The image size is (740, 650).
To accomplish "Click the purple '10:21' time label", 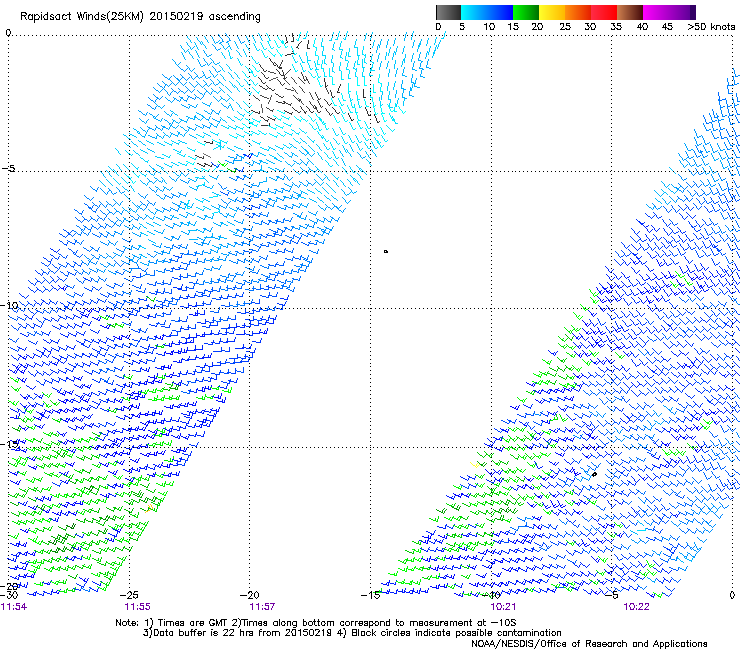I will [503, 607].
